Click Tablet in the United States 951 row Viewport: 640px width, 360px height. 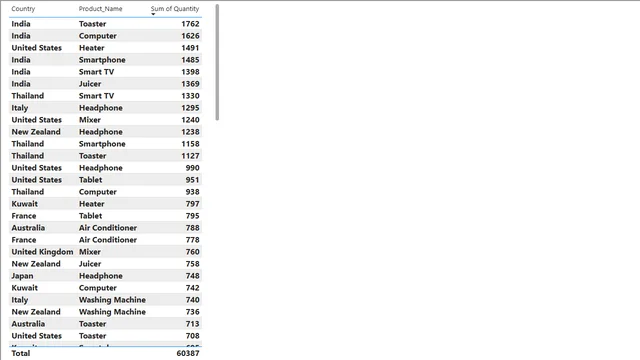91,180
